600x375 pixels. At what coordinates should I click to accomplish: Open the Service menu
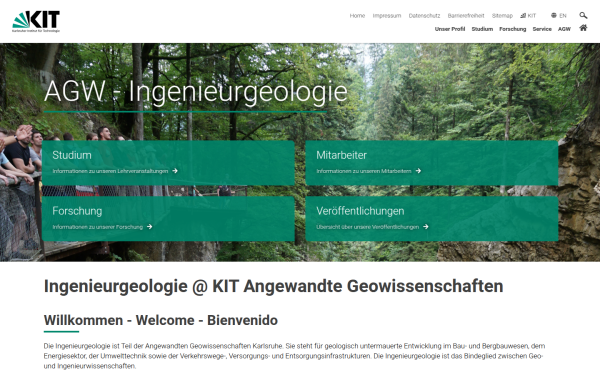pyautogui.click(x=542, y=29)
